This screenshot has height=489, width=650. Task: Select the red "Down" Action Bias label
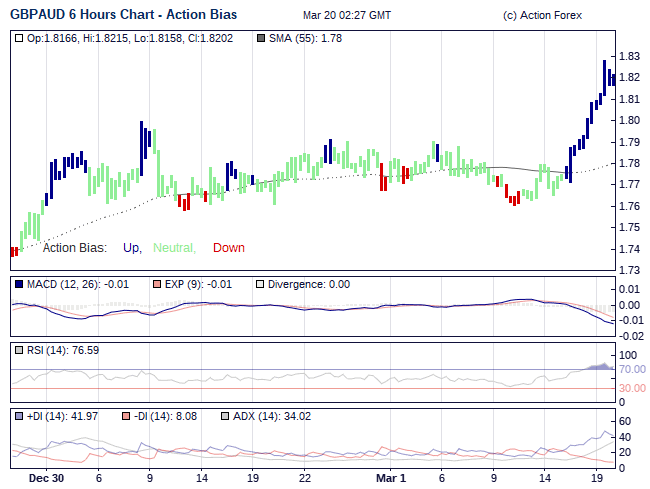(x=228, y=248)
